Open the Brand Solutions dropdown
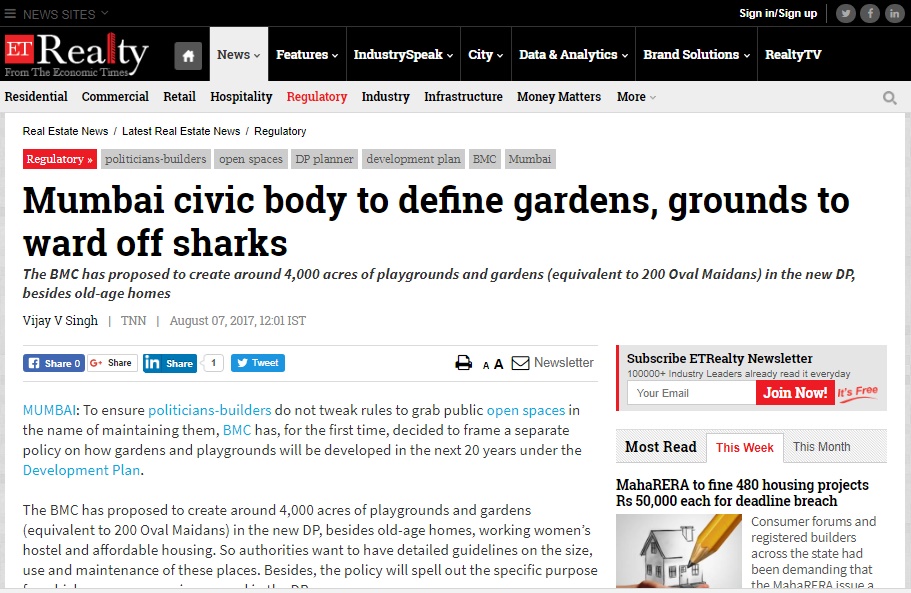The image size is (911, 593). [x=697, y=54]
